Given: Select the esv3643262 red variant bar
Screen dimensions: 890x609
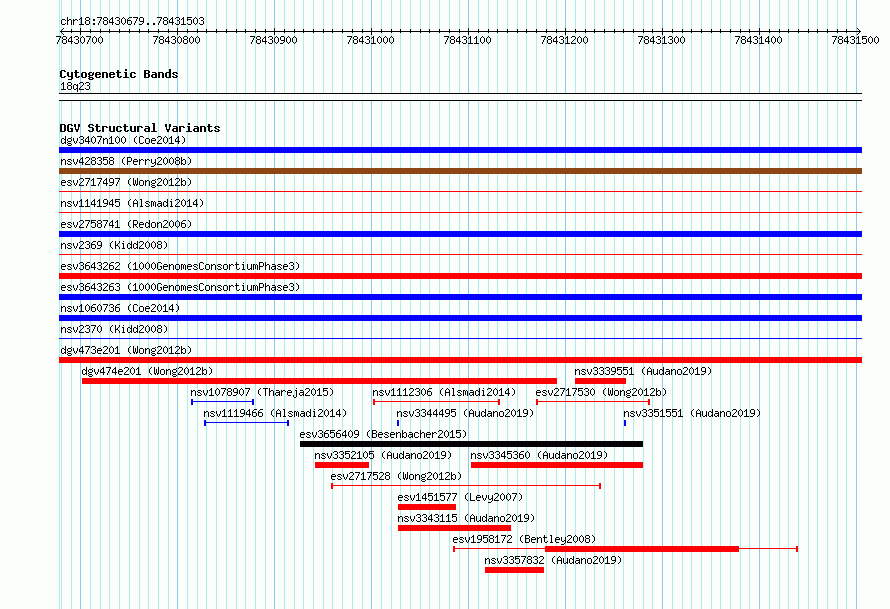Looking at the screenshot, I should (460, 276).
